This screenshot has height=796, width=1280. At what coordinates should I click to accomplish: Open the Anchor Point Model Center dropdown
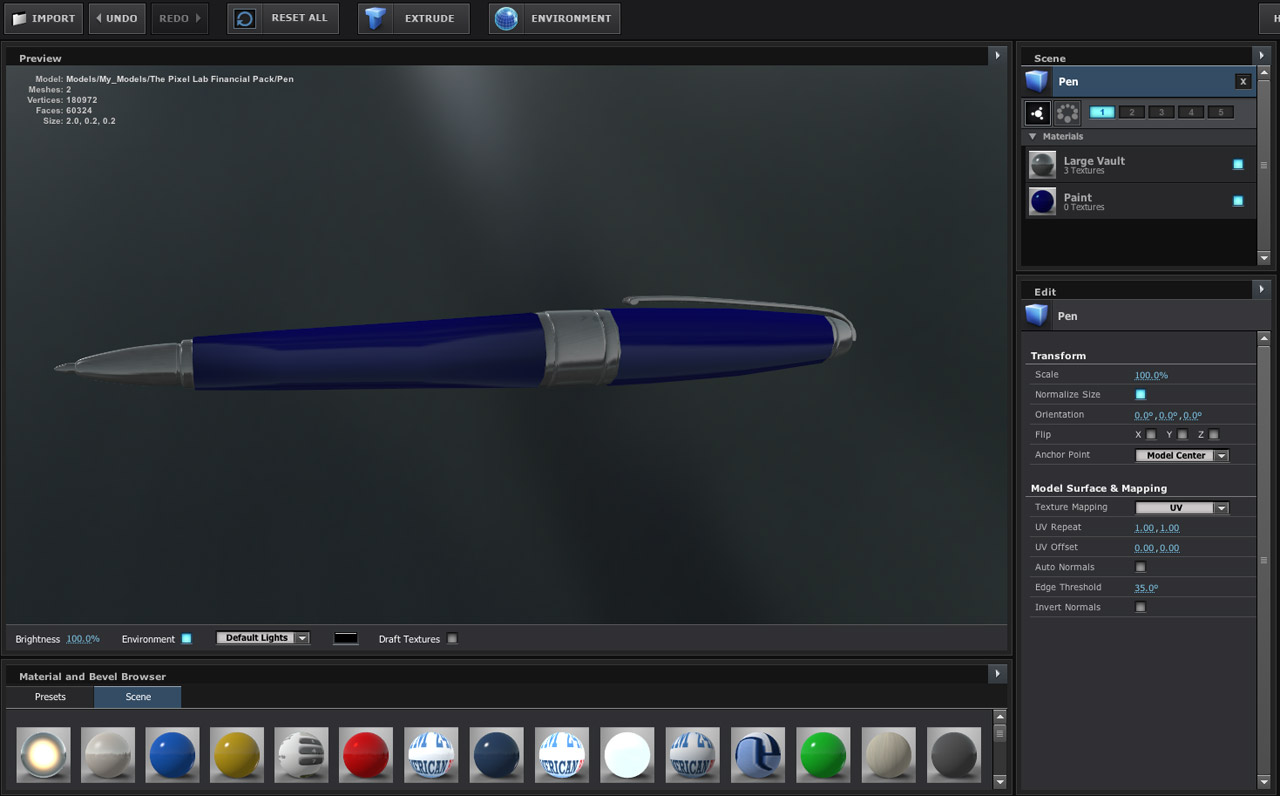tap(1182, 455)
